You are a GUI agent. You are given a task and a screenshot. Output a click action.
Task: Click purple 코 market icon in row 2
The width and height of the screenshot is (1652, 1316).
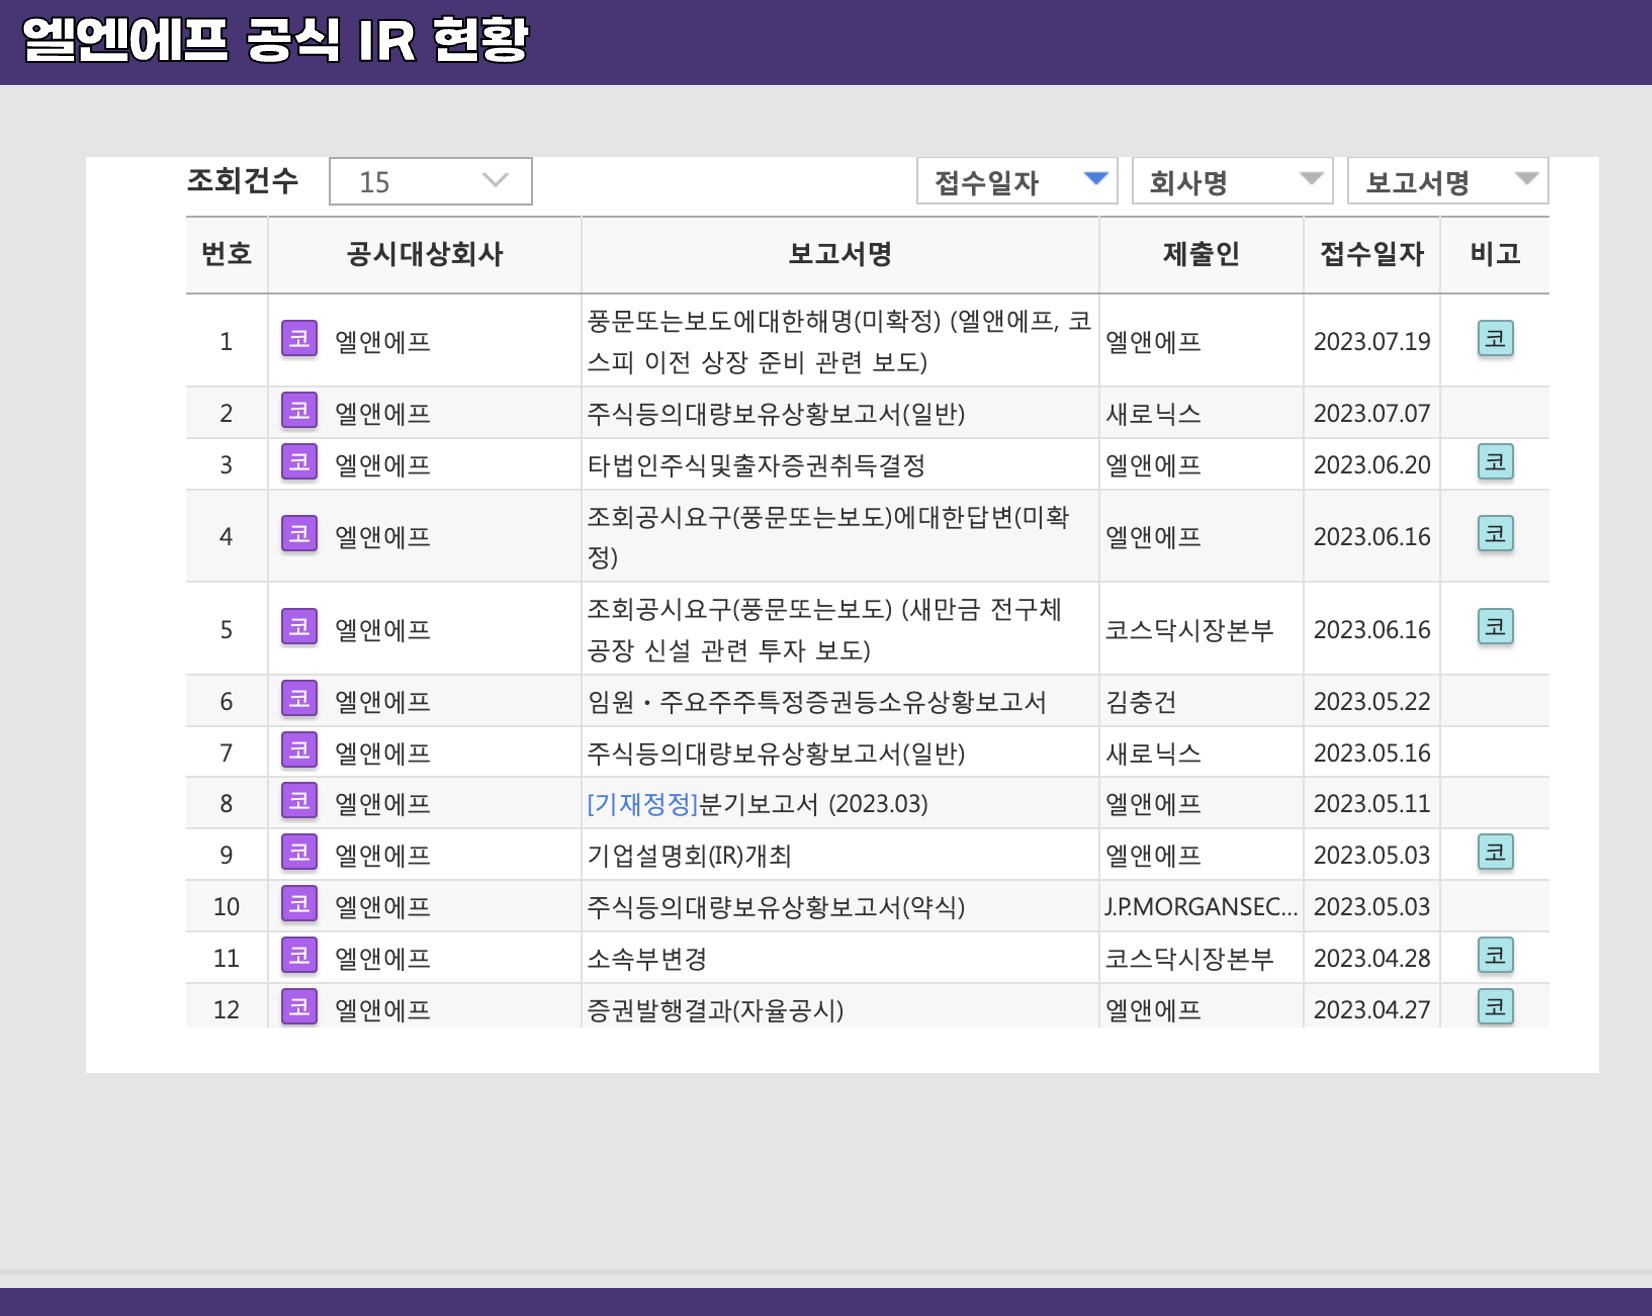point(299,411)
